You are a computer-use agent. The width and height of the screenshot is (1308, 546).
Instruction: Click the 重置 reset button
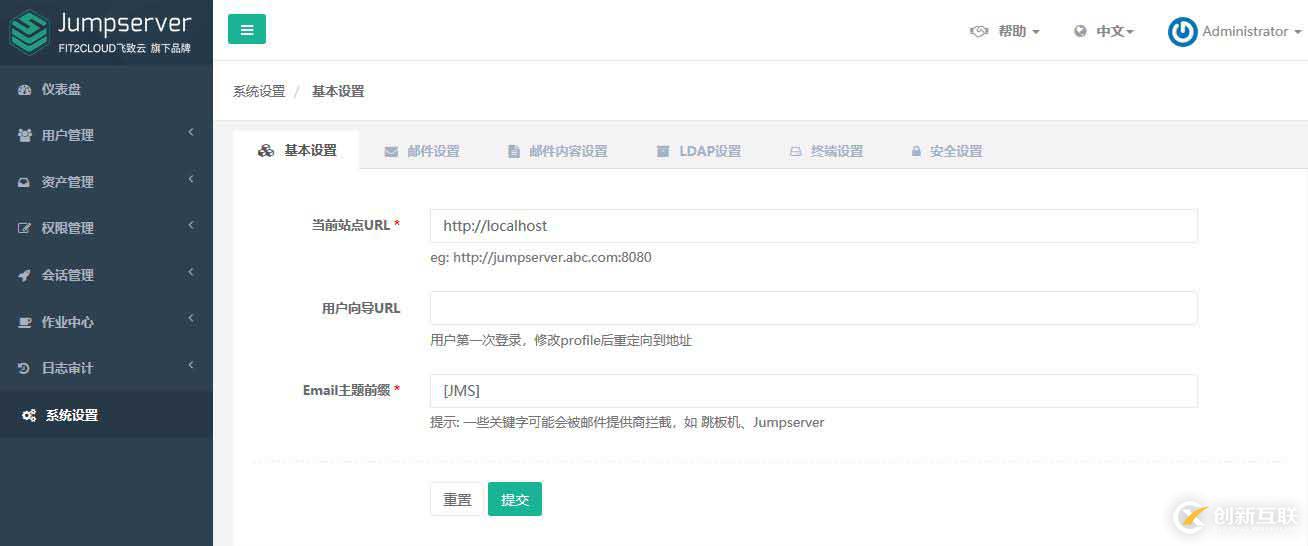pos(457,499)
